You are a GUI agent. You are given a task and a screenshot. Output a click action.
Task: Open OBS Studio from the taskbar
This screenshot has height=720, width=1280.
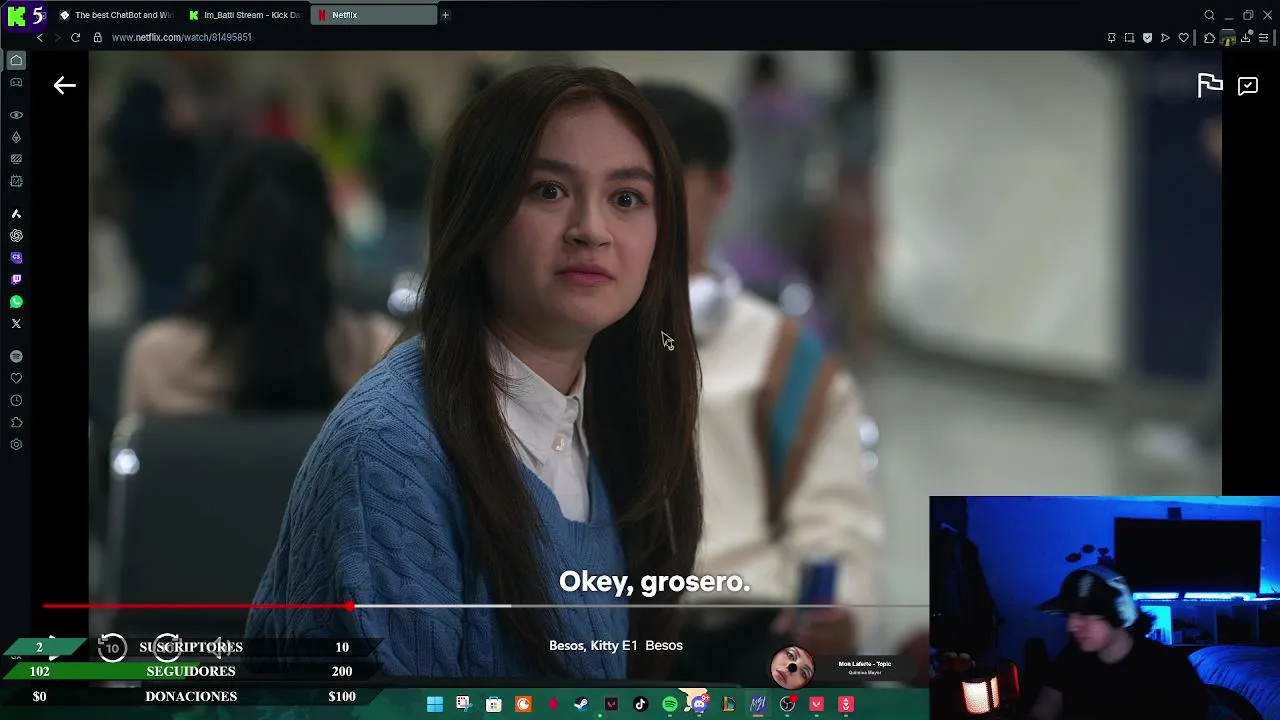tap(787, 704)
